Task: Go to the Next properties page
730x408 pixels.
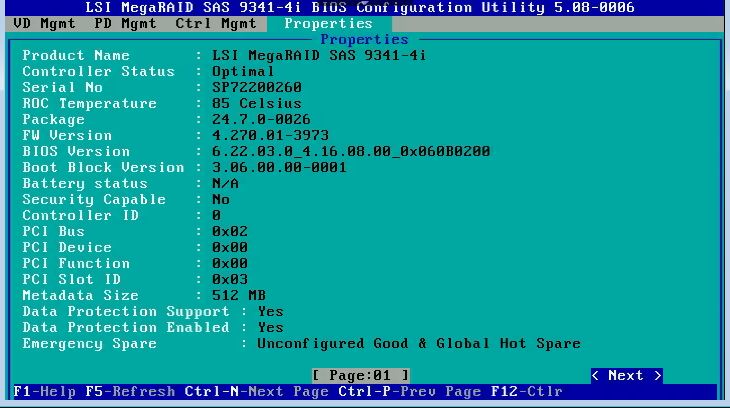Action: pyautogui.click(x=626, y=375)
